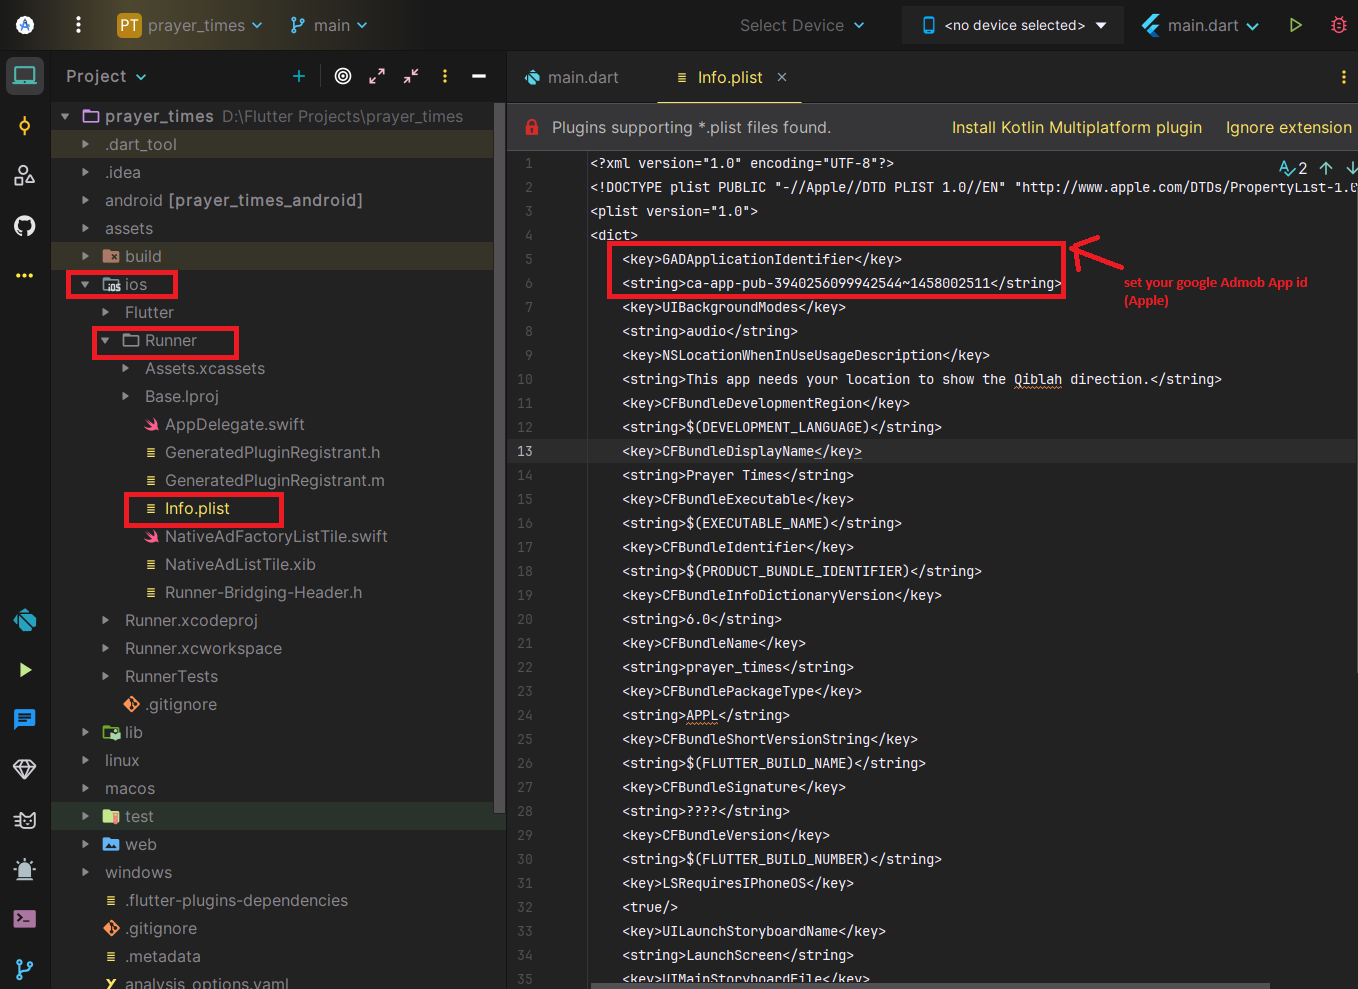Click the add new file plus icon
The height and width of the screenshot is (989, 1358).
point(298,76)
